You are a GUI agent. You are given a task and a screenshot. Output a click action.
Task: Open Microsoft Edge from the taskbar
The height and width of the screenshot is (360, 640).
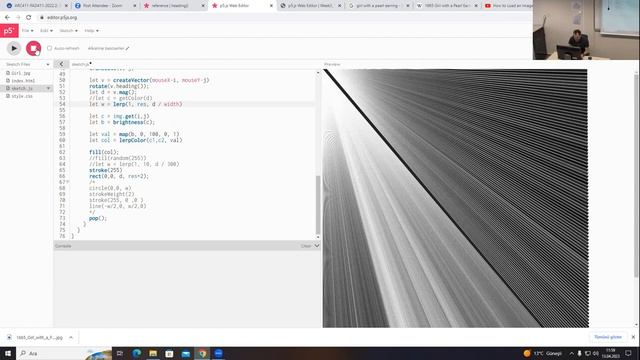[137, 353]
